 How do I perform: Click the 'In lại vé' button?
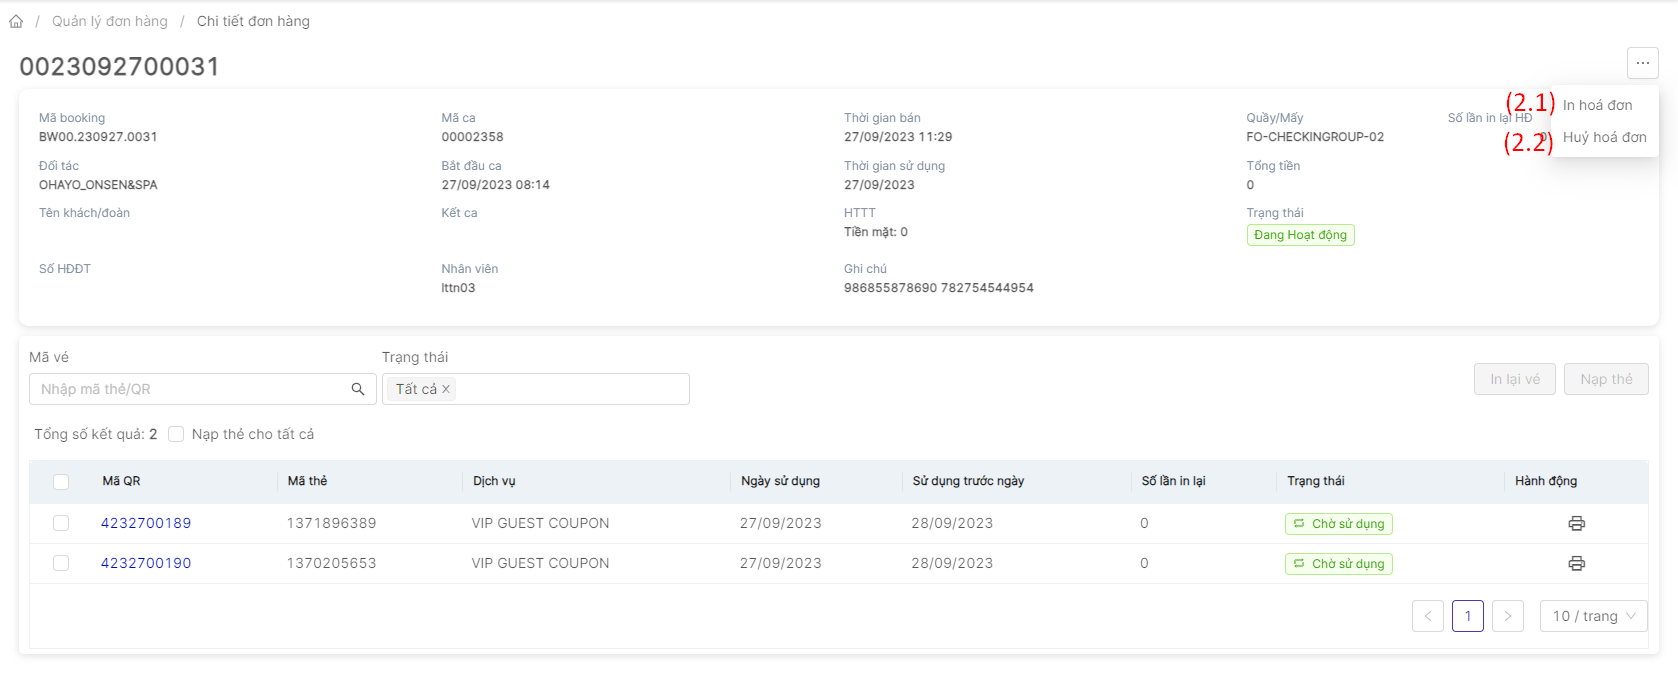tap(1514, 379)
